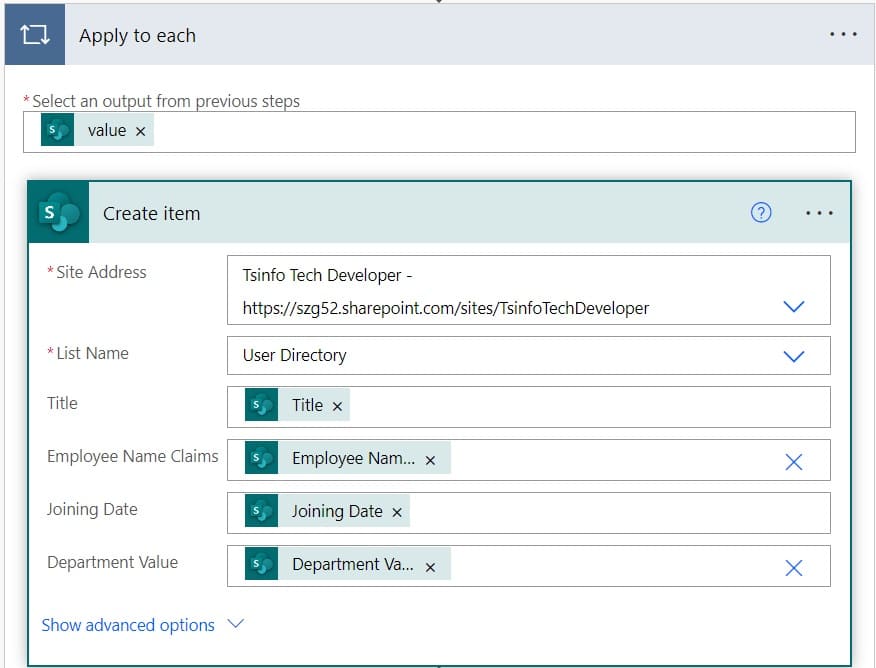Remove the Department Va... token
The image size is (876, 668).
[430, 567]
